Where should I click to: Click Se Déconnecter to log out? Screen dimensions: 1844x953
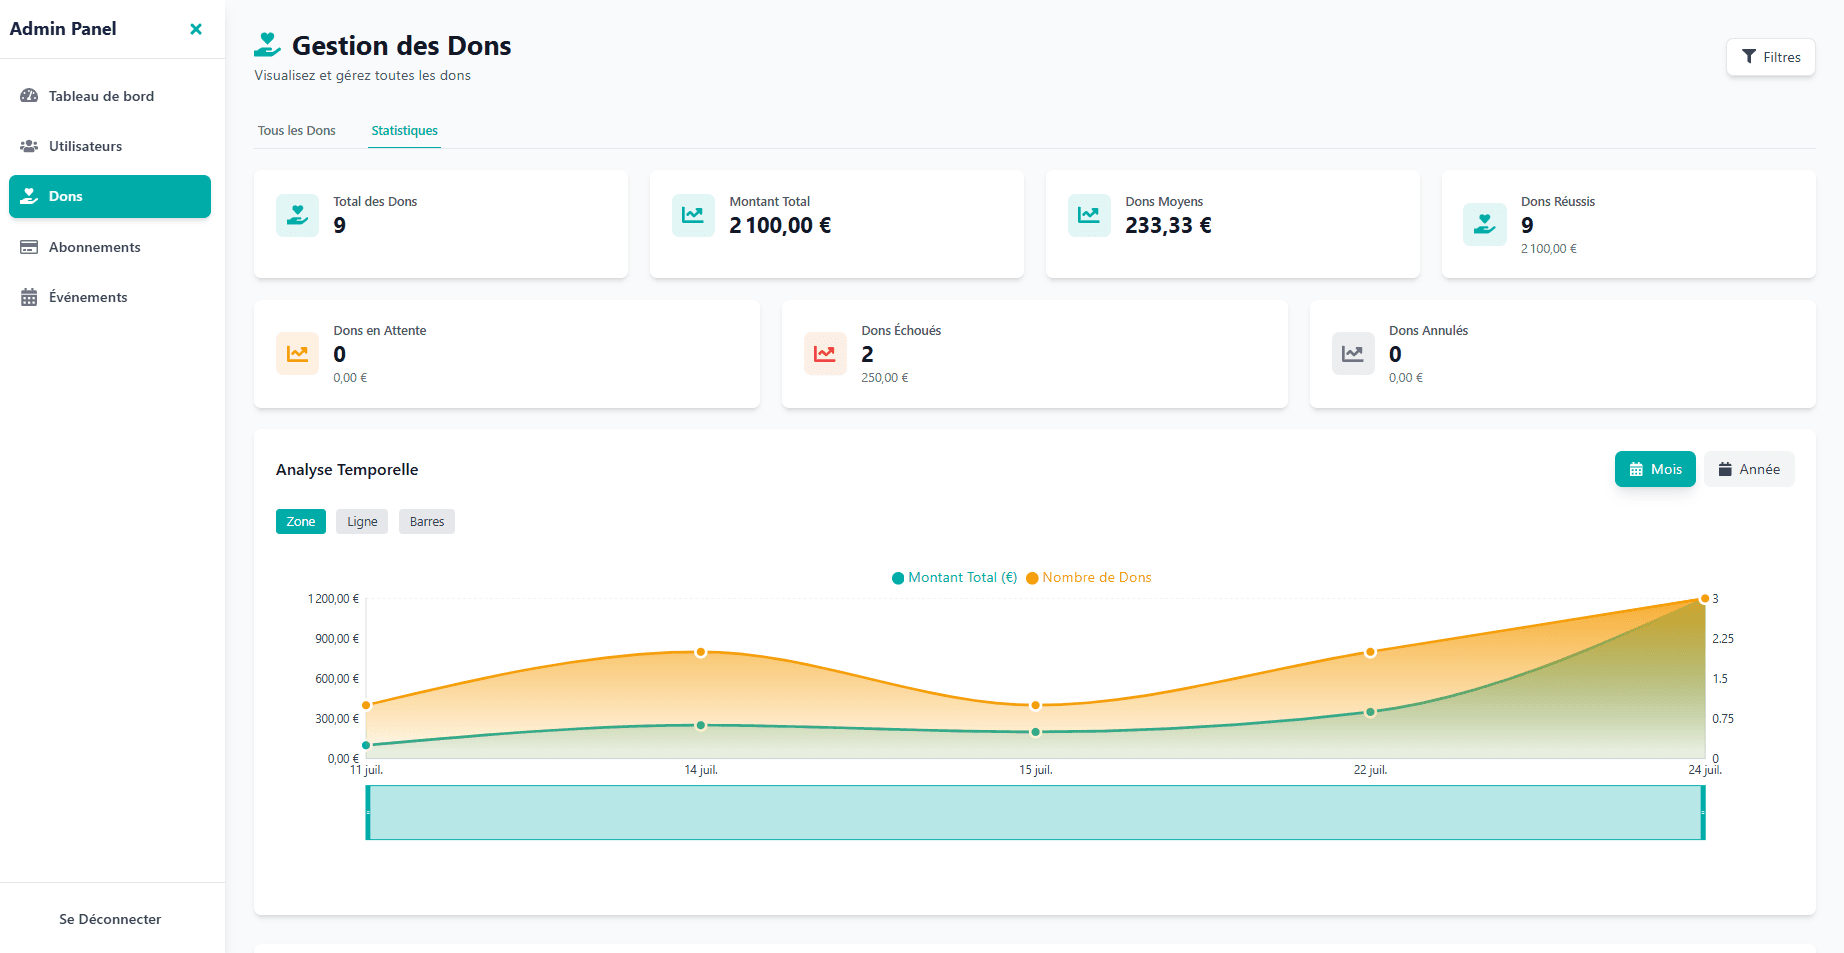(x=110, y=919)
